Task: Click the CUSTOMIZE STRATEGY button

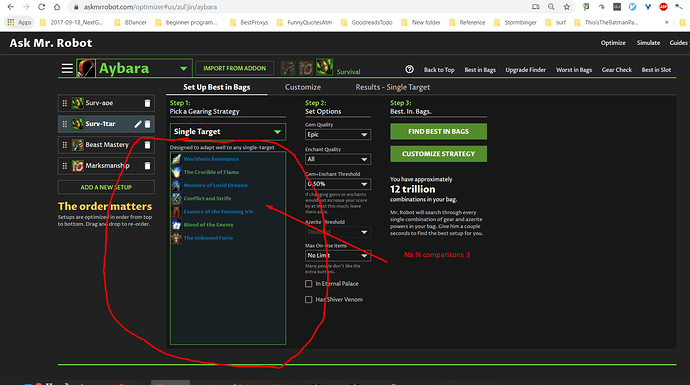Action: (x=438, y=154)
